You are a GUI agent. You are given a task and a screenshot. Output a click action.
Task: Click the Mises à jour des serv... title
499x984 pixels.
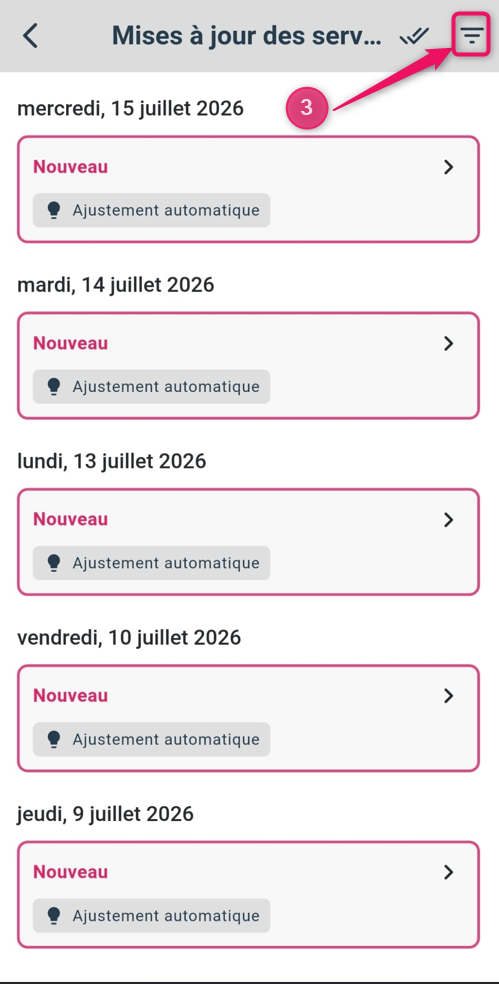[x=247, y=36]
